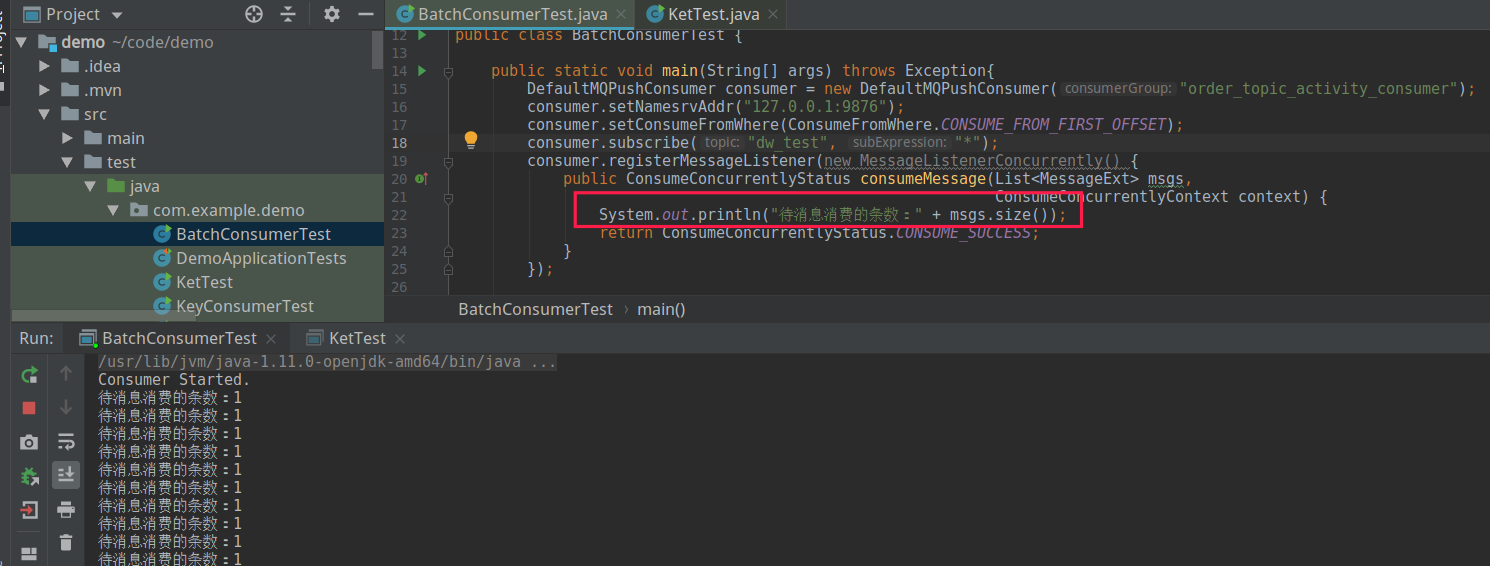Click the green run arrow beside the main method

click(422, 71)
